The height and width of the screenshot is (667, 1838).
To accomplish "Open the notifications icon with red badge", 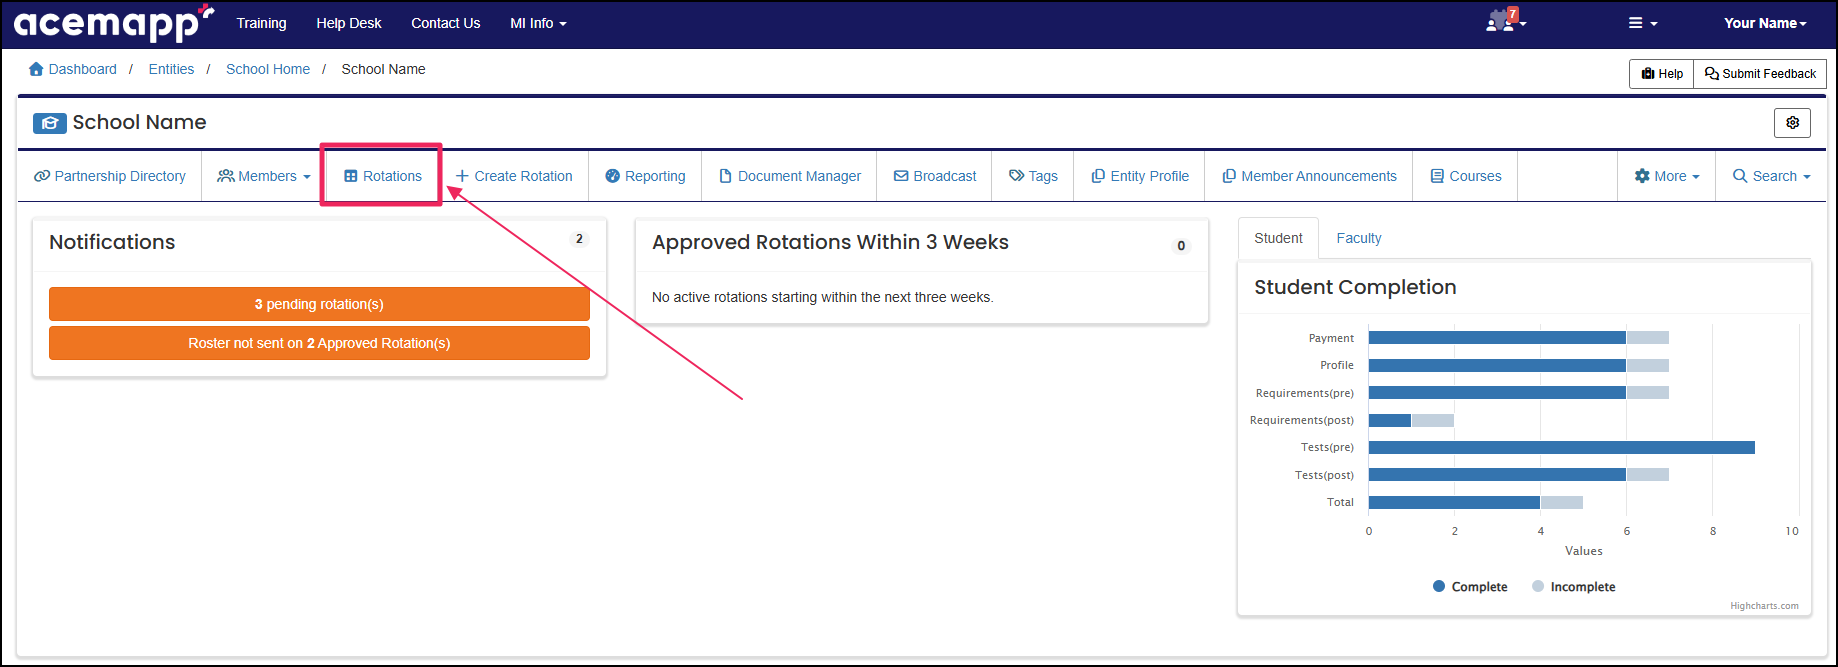I will point(1505,21).
